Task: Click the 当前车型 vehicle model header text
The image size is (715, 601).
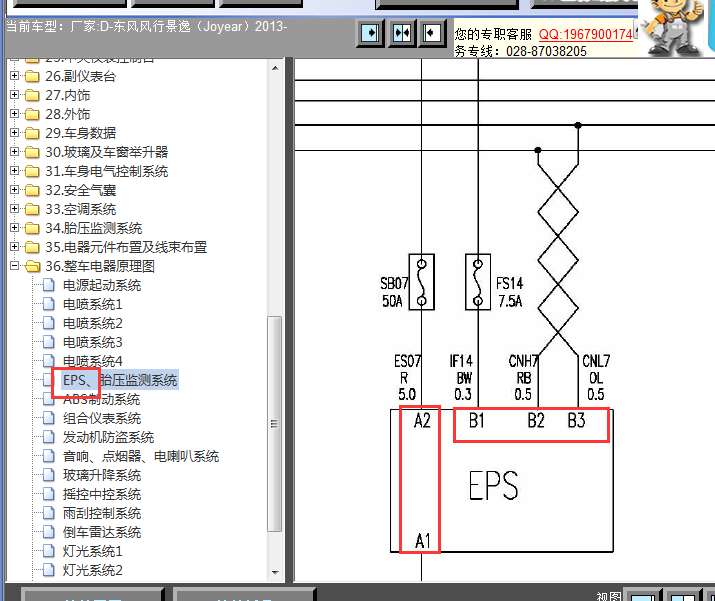Action: (x=146, y=26)
